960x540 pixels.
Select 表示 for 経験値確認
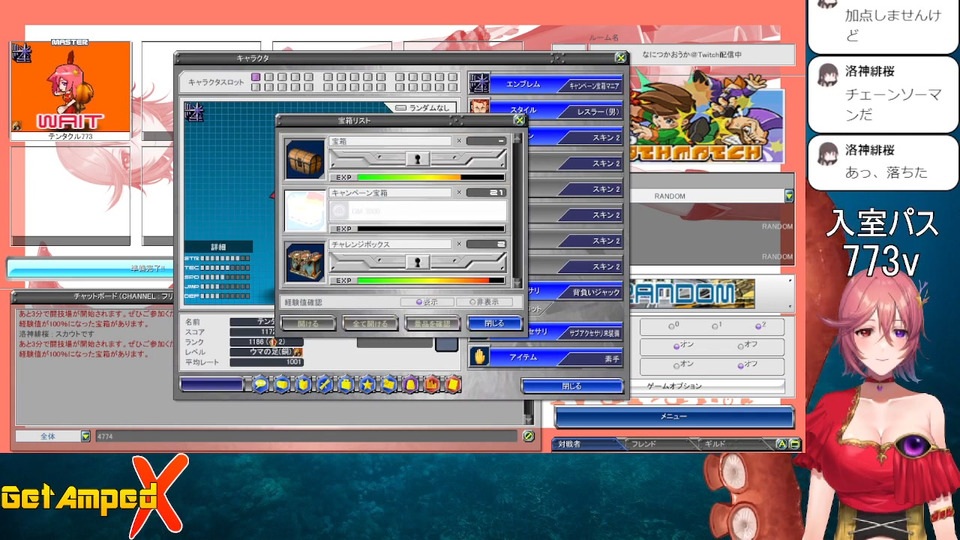point(427,302)
